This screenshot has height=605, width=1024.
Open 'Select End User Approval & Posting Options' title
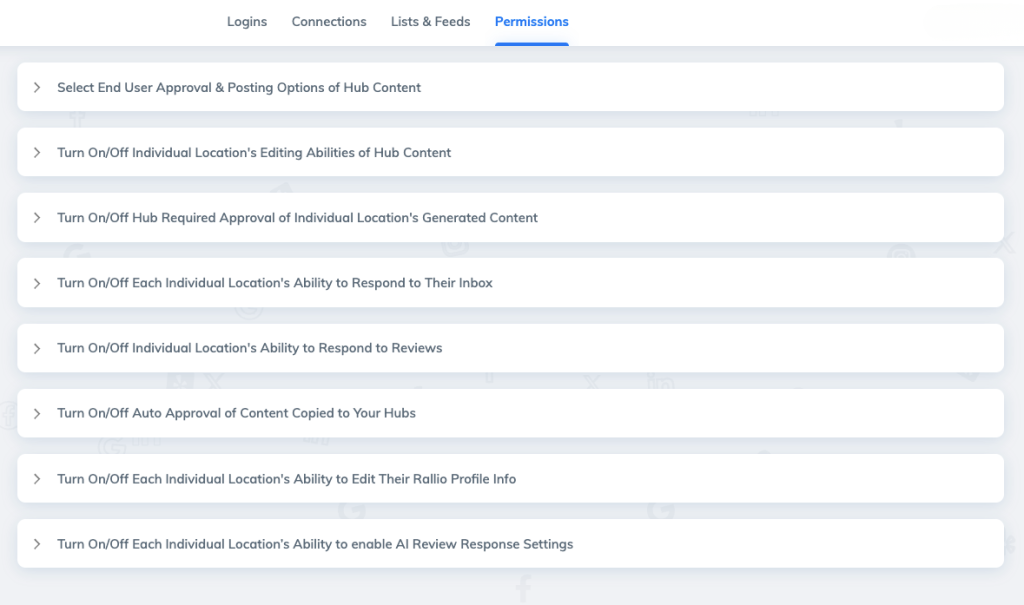tap(239, 88)
